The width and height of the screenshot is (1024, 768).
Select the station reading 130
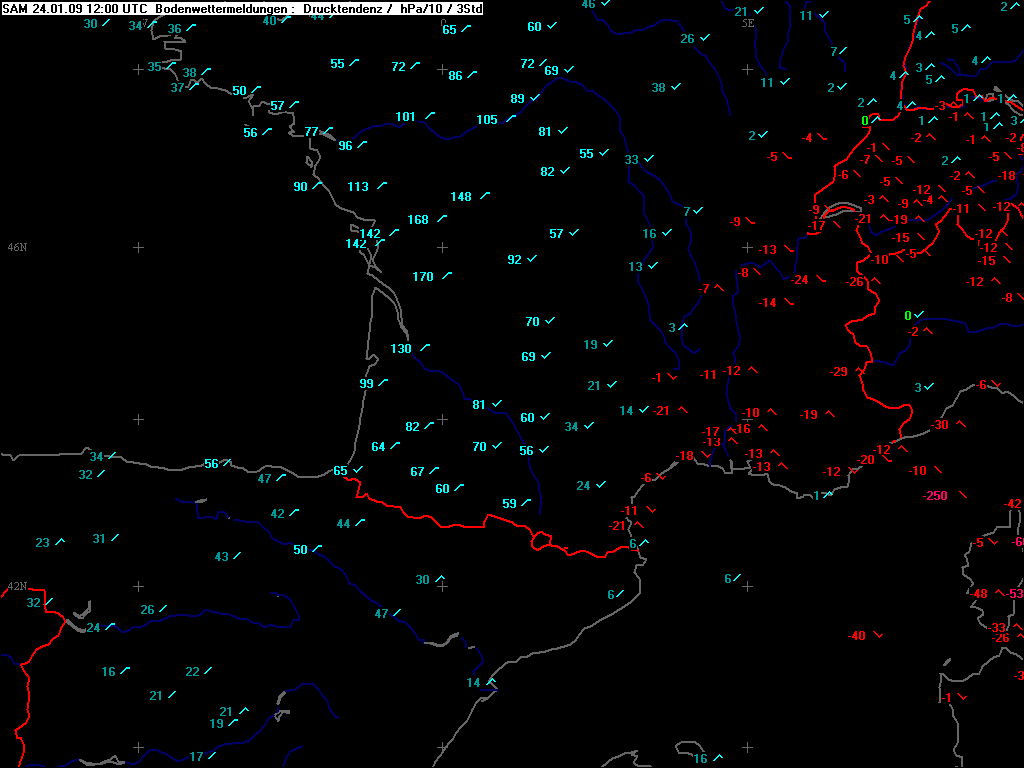click(x=401, y=349)
